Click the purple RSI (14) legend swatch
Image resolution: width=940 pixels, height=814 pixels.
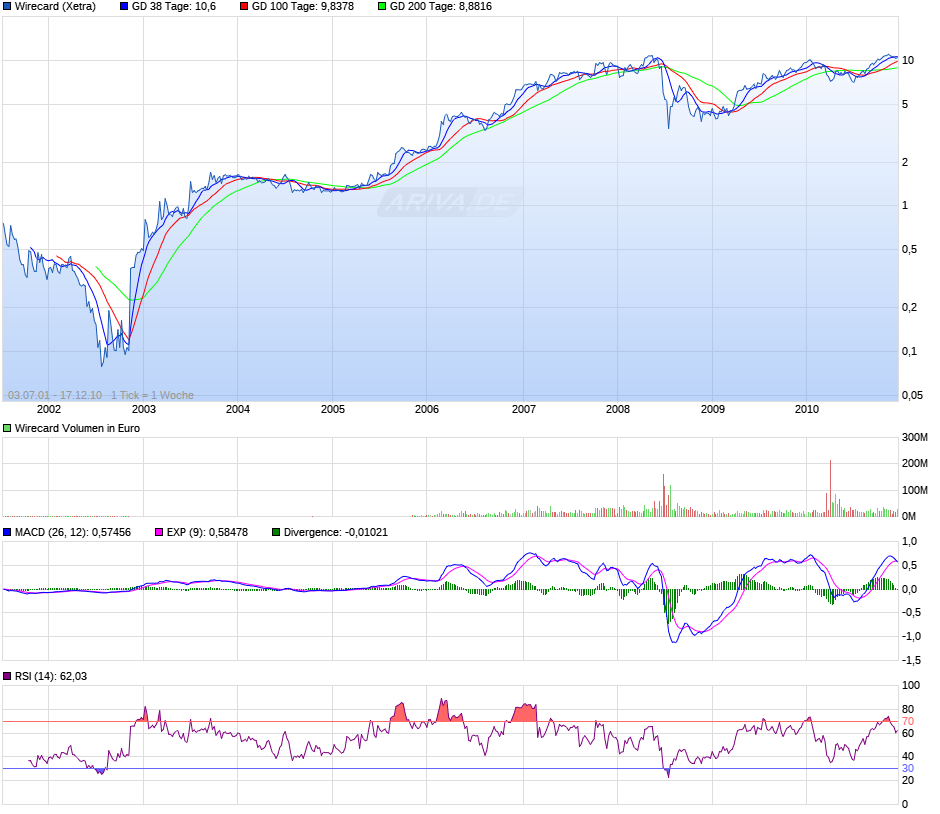point(8,677)
